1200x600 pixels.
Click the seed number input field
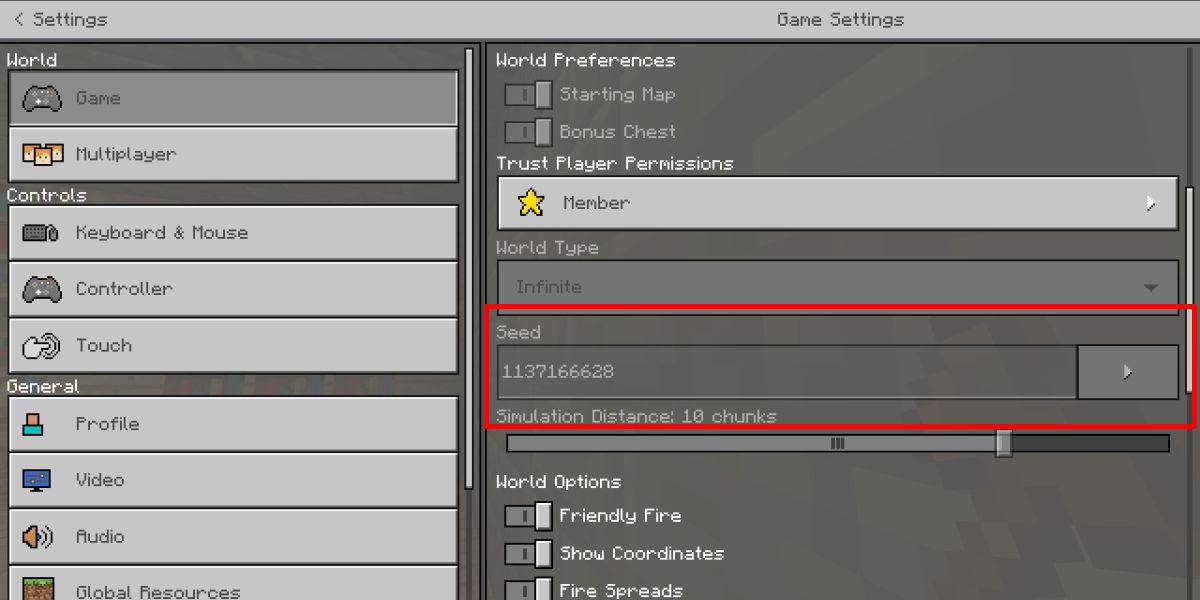pos(787,372)
